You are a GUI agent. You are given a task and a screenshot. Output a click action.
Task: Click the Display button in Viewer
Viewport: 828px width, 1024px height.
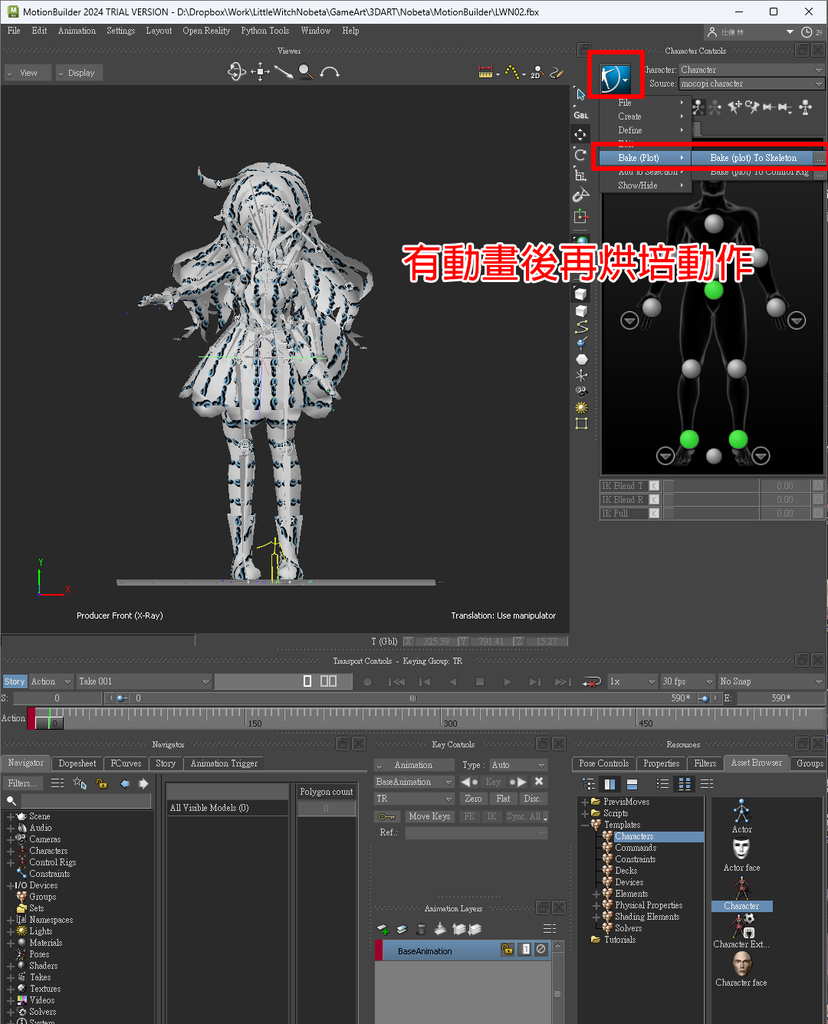(x=79, y=72)
